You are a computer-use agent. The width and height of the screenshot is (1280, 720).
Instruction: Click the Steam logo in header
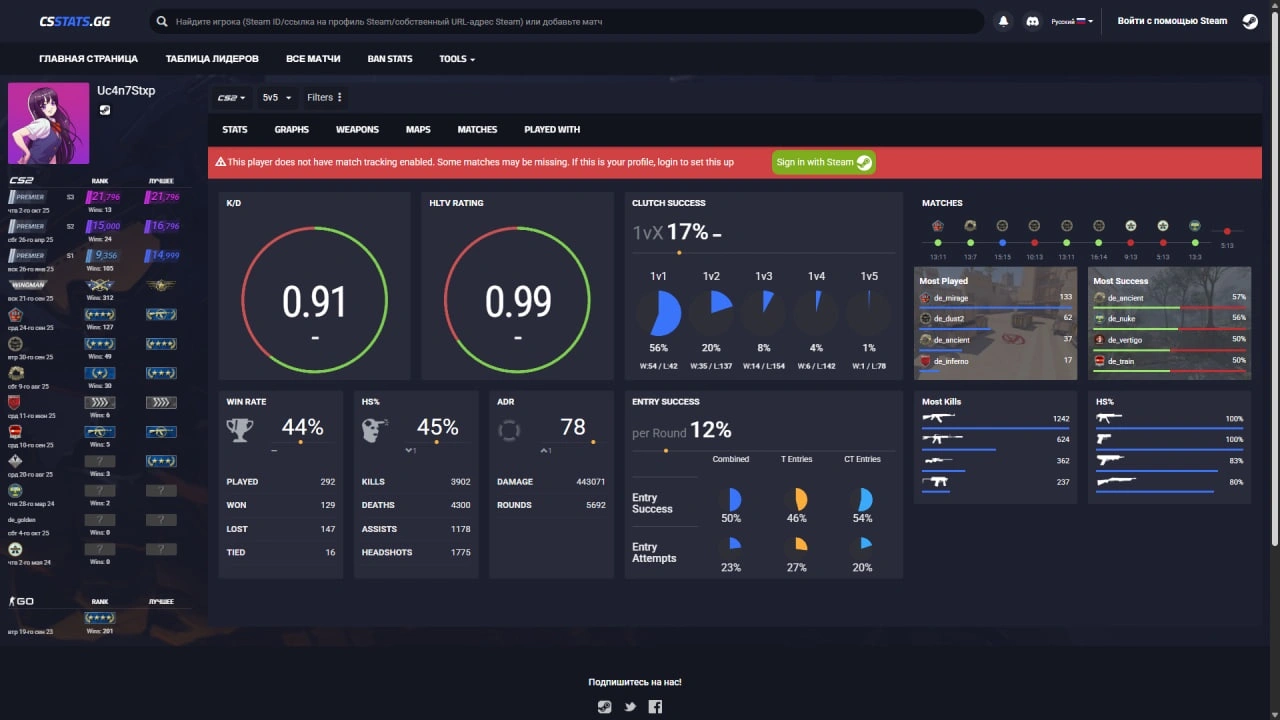click(1250, 21)
